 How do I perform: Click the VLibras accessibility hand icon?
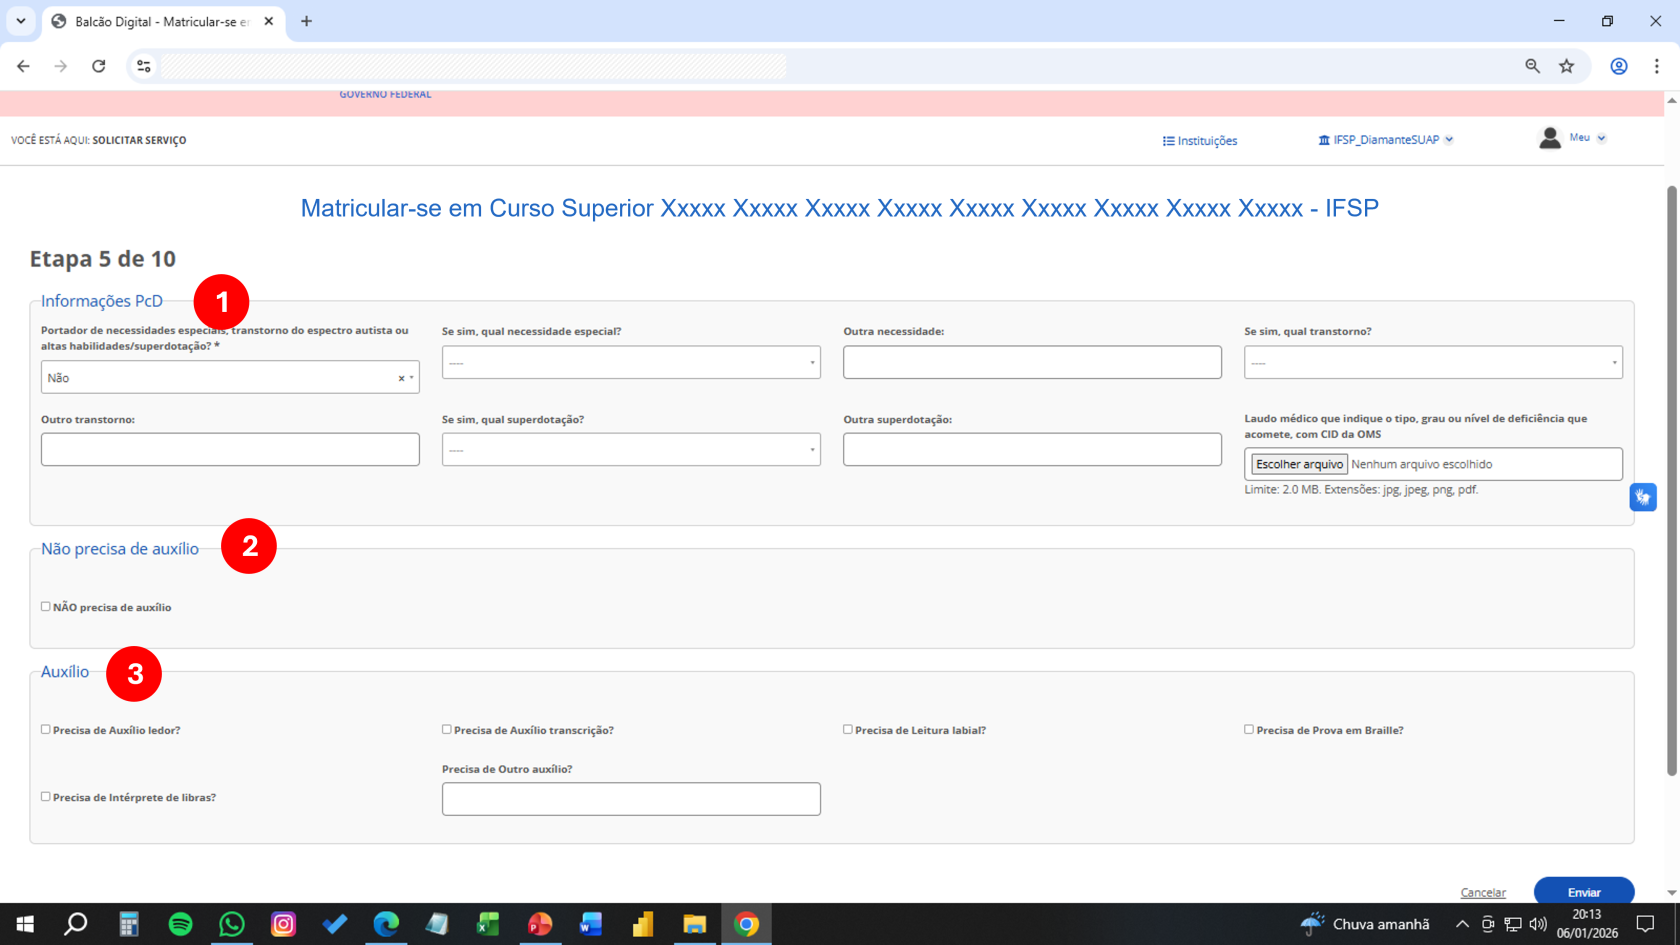pyautogui.click(x=1642, y=497)
